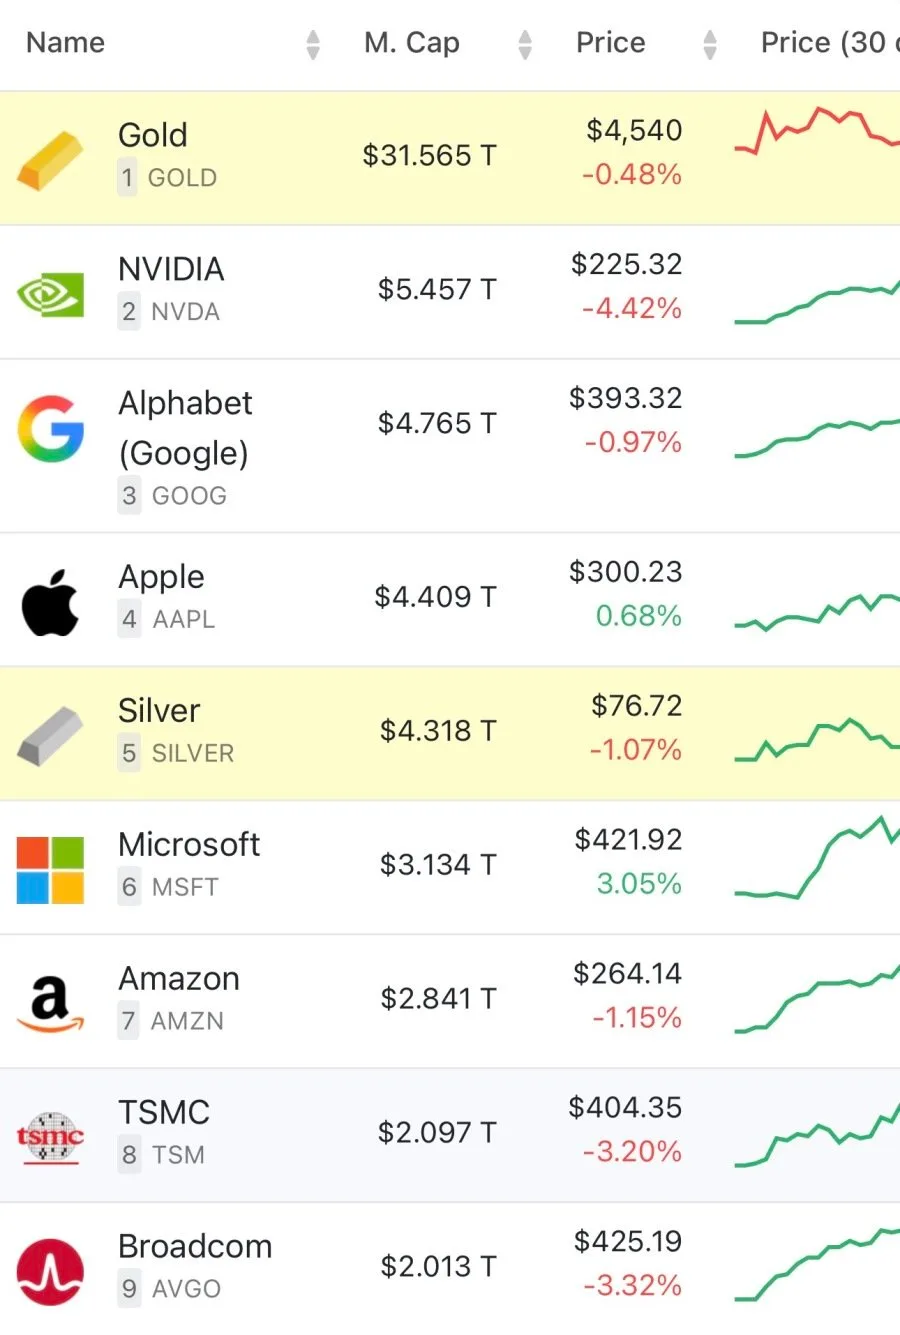Select the TSMC logo icon
Image resolution: width=900 pixels, height=1335 pixels.
(x=50, y=1137)
